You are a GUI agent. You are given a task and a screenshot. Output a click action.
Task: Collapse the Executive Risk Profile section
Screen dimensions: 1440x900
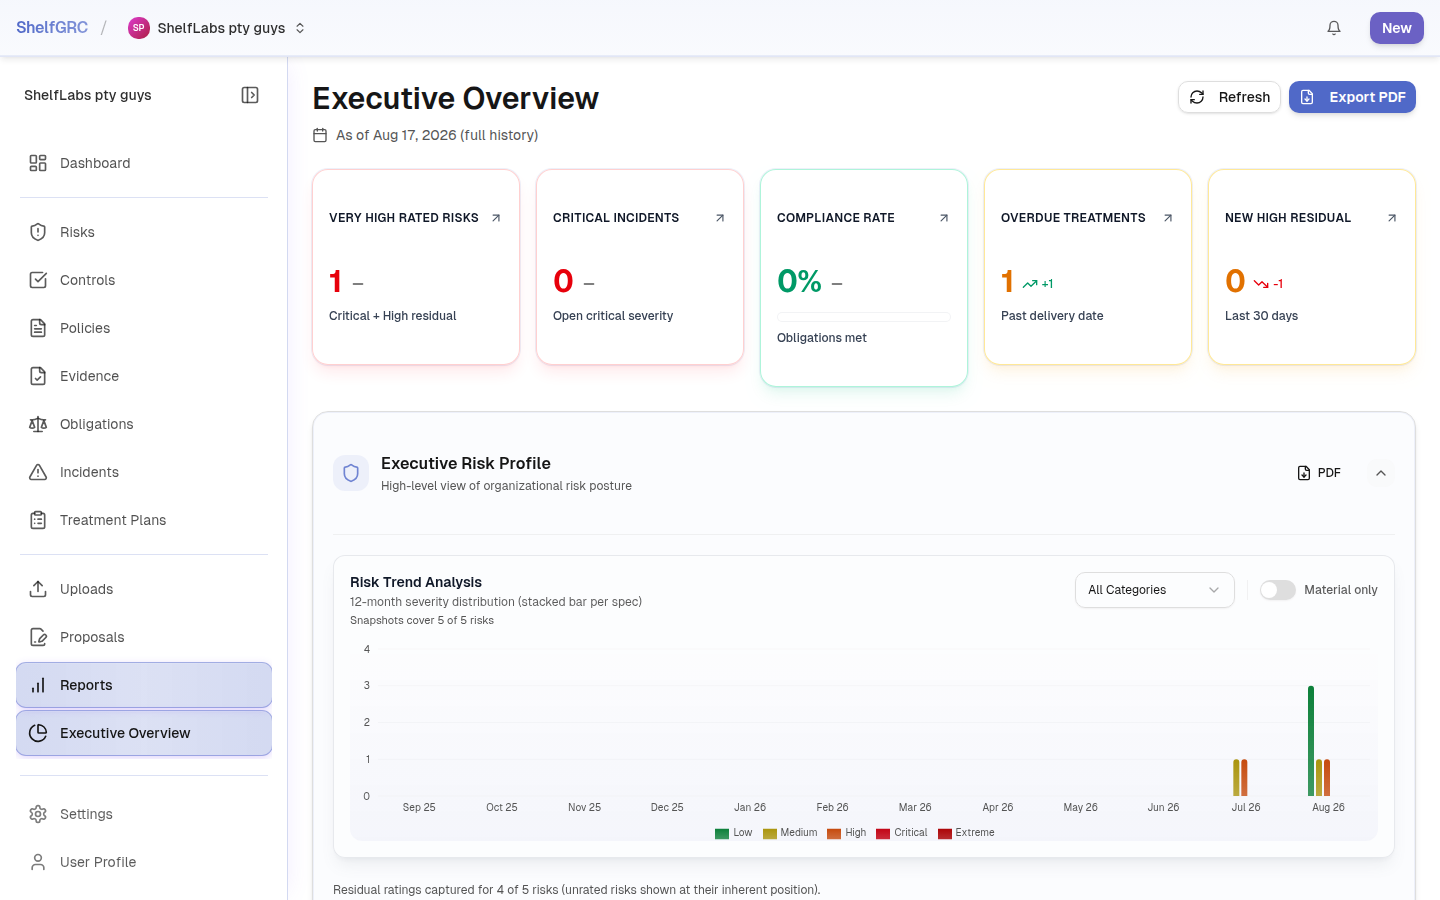[1381, 473]
